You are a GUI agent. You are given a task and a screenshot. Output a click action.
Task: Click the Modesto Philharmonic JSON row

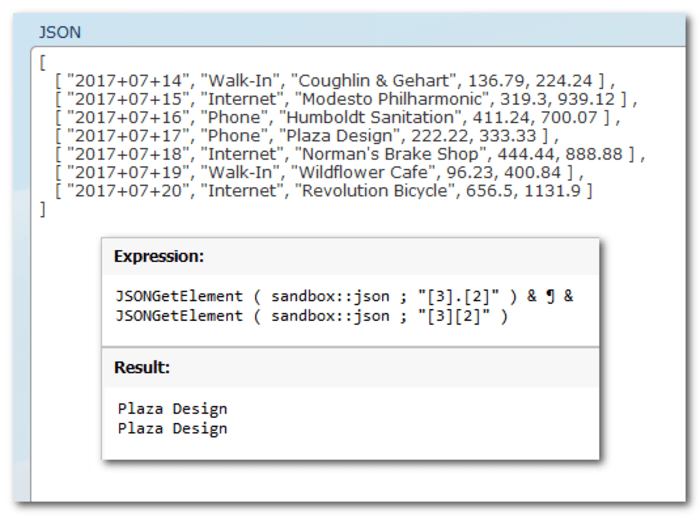click(346, 99)
